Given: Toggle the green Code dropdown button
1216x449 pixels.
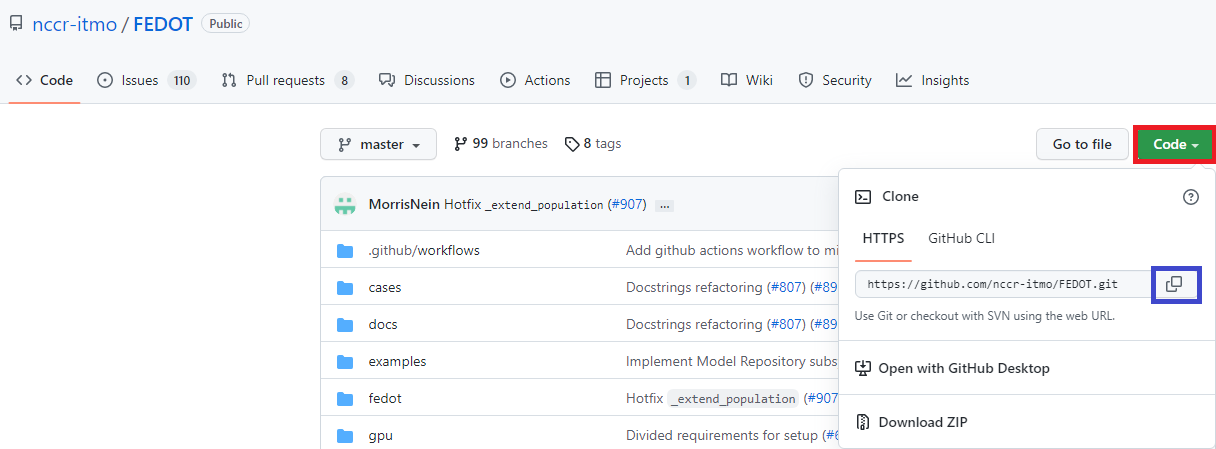Looking at the screenshot, I should [x=1175, y=144].
